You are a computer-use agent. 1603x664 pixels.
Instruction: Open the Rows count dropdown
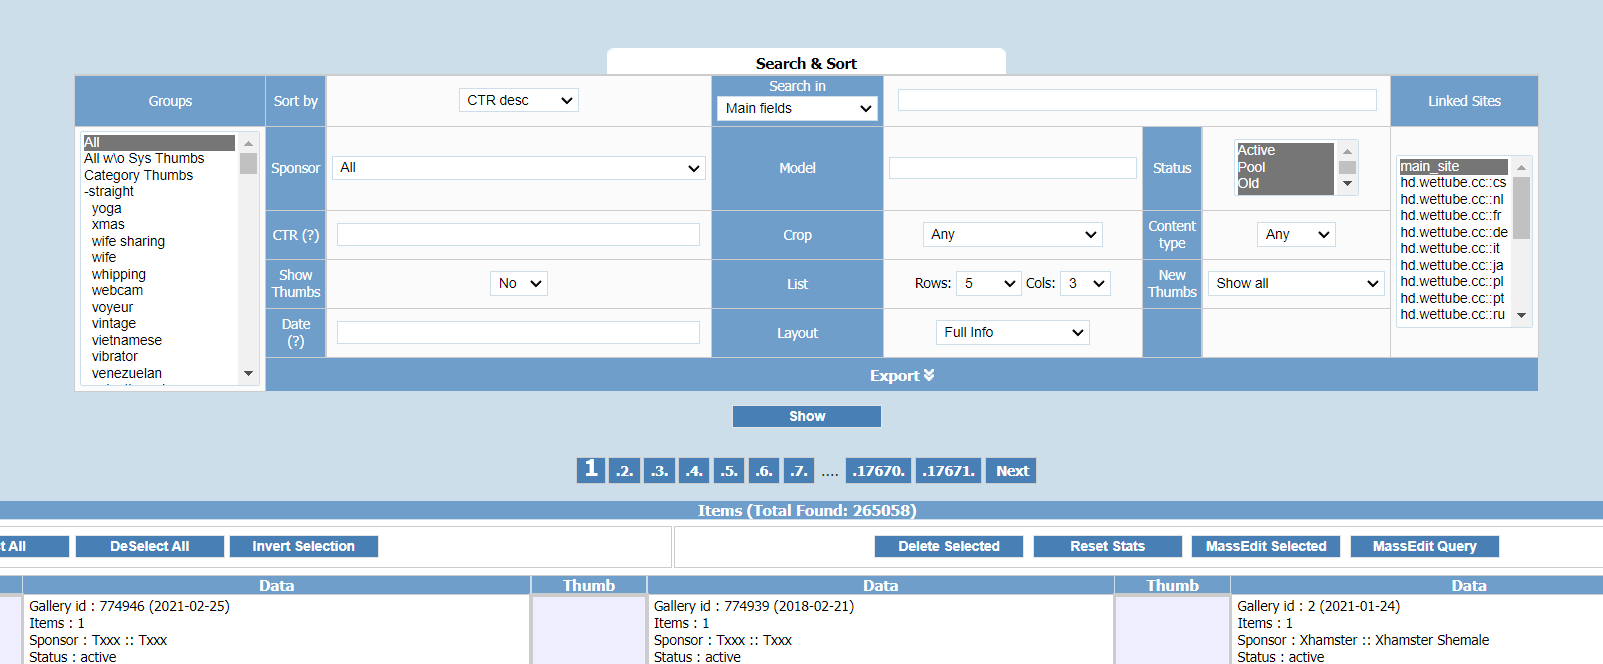pos(988,283)
